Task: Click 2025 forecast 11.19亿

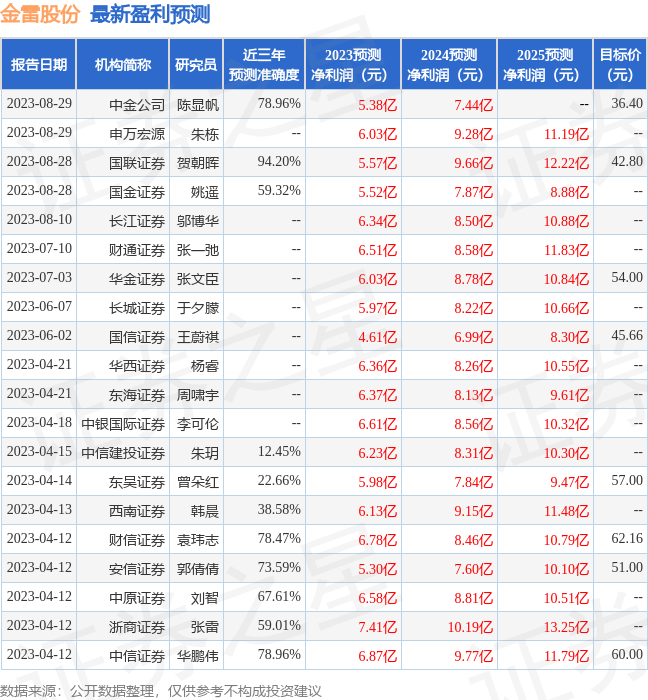Action: [566, 134]
